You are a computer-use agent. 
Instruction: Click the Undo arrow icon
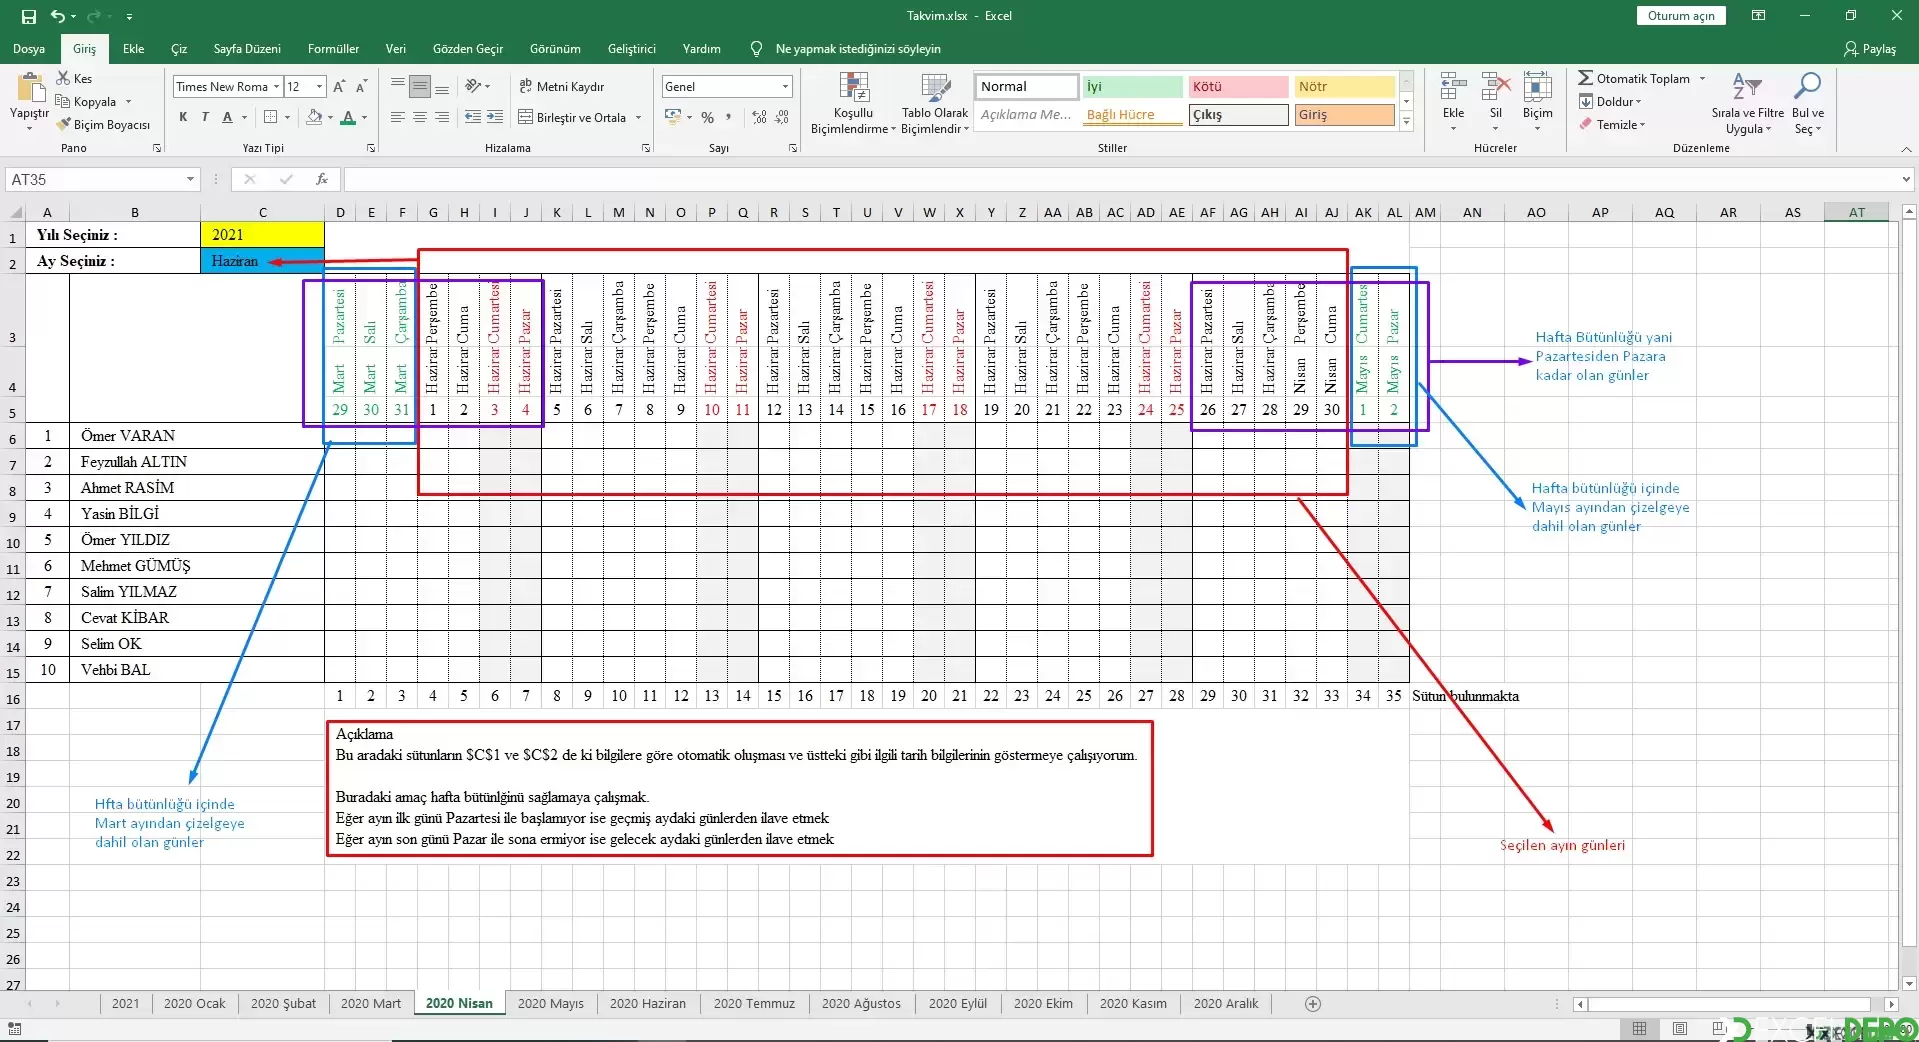click(58, 16)
